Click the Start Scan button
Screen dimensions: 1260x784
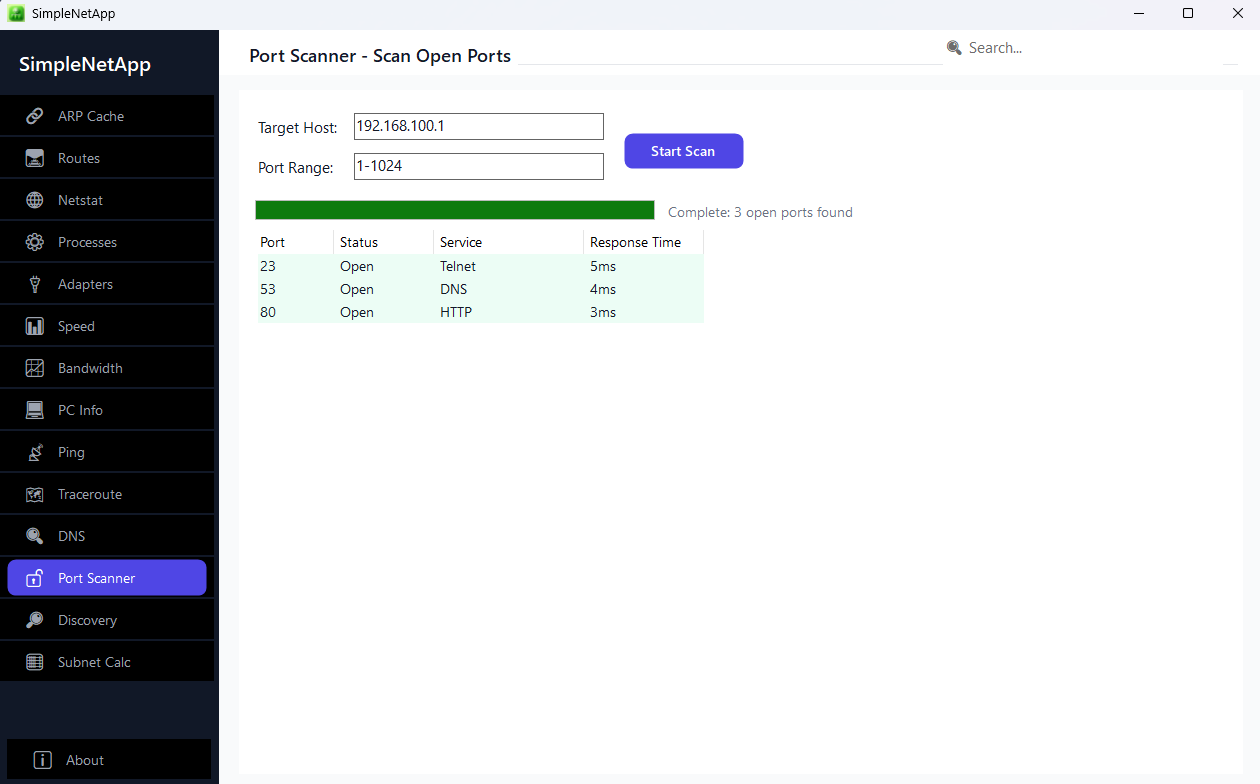[684, 151]
